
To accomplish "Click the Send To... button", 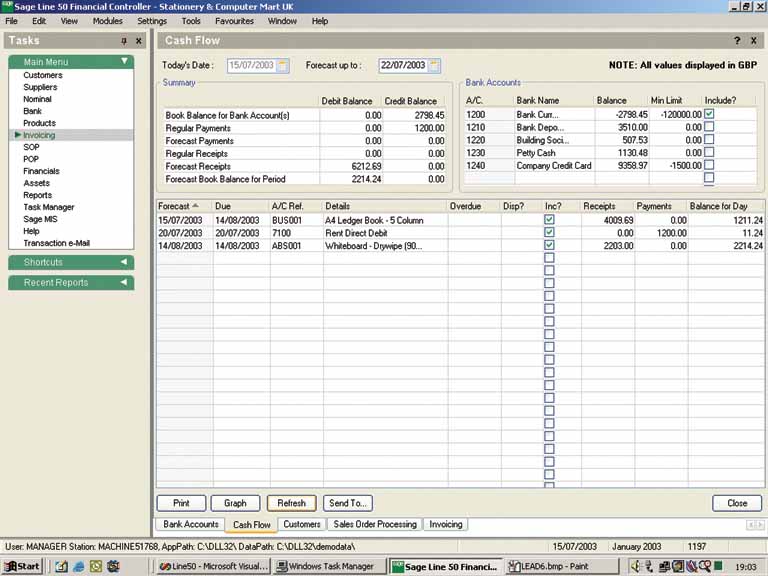I will pos(348,503).
